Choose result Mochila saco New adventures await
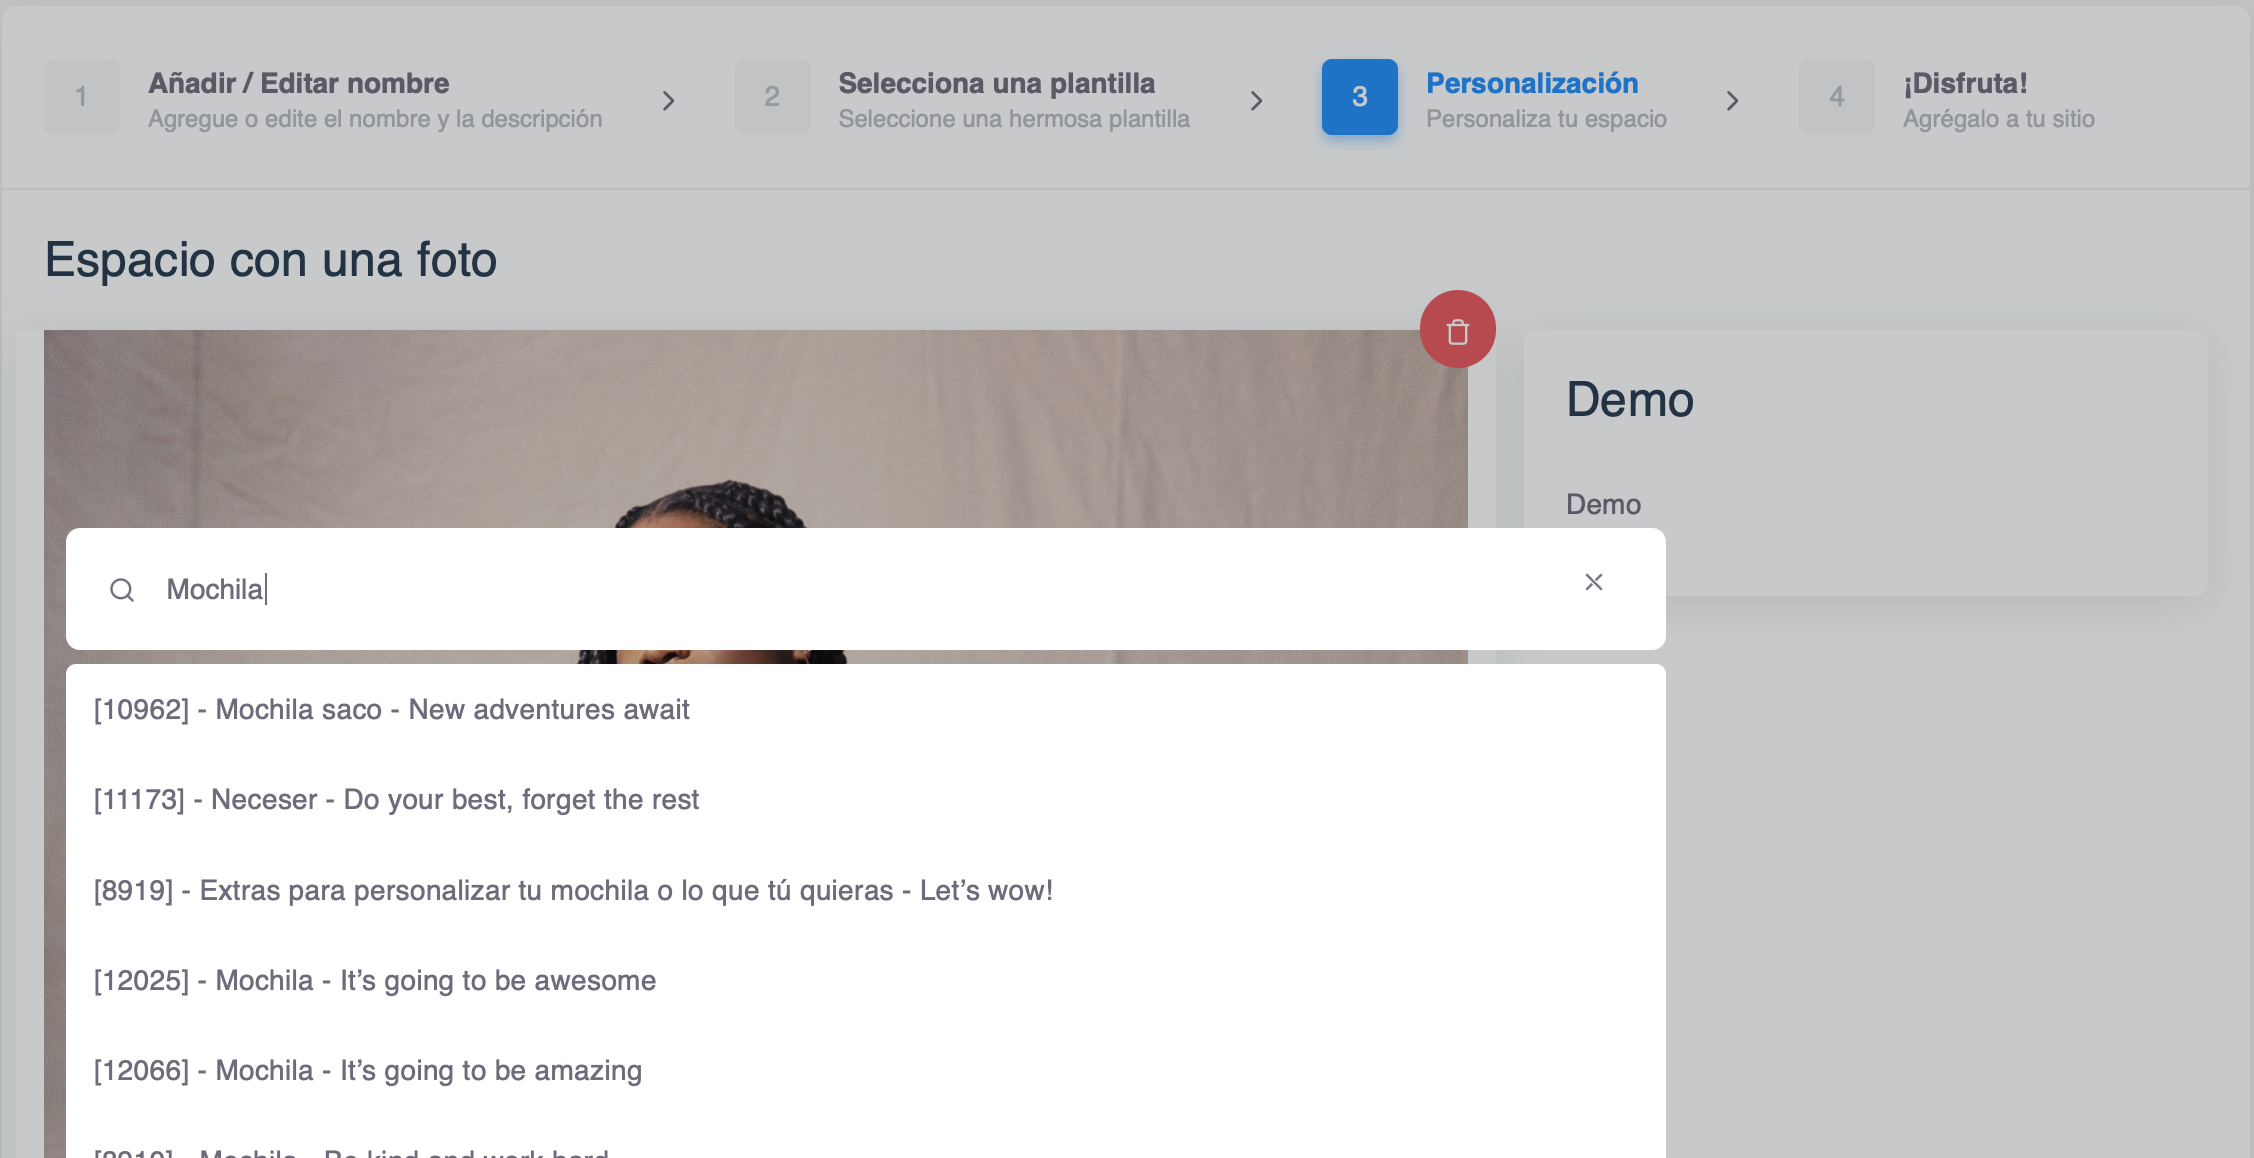 pyautogui.click(x=391, y=709)
